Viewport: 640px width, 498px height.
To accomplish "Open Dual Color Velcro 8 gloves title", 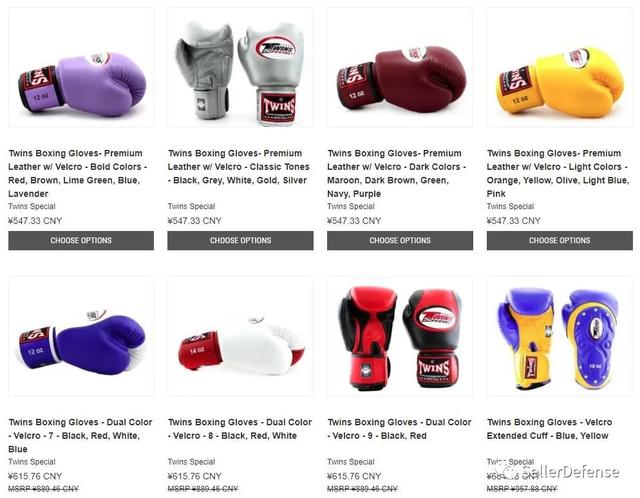I will pos(240,429).
